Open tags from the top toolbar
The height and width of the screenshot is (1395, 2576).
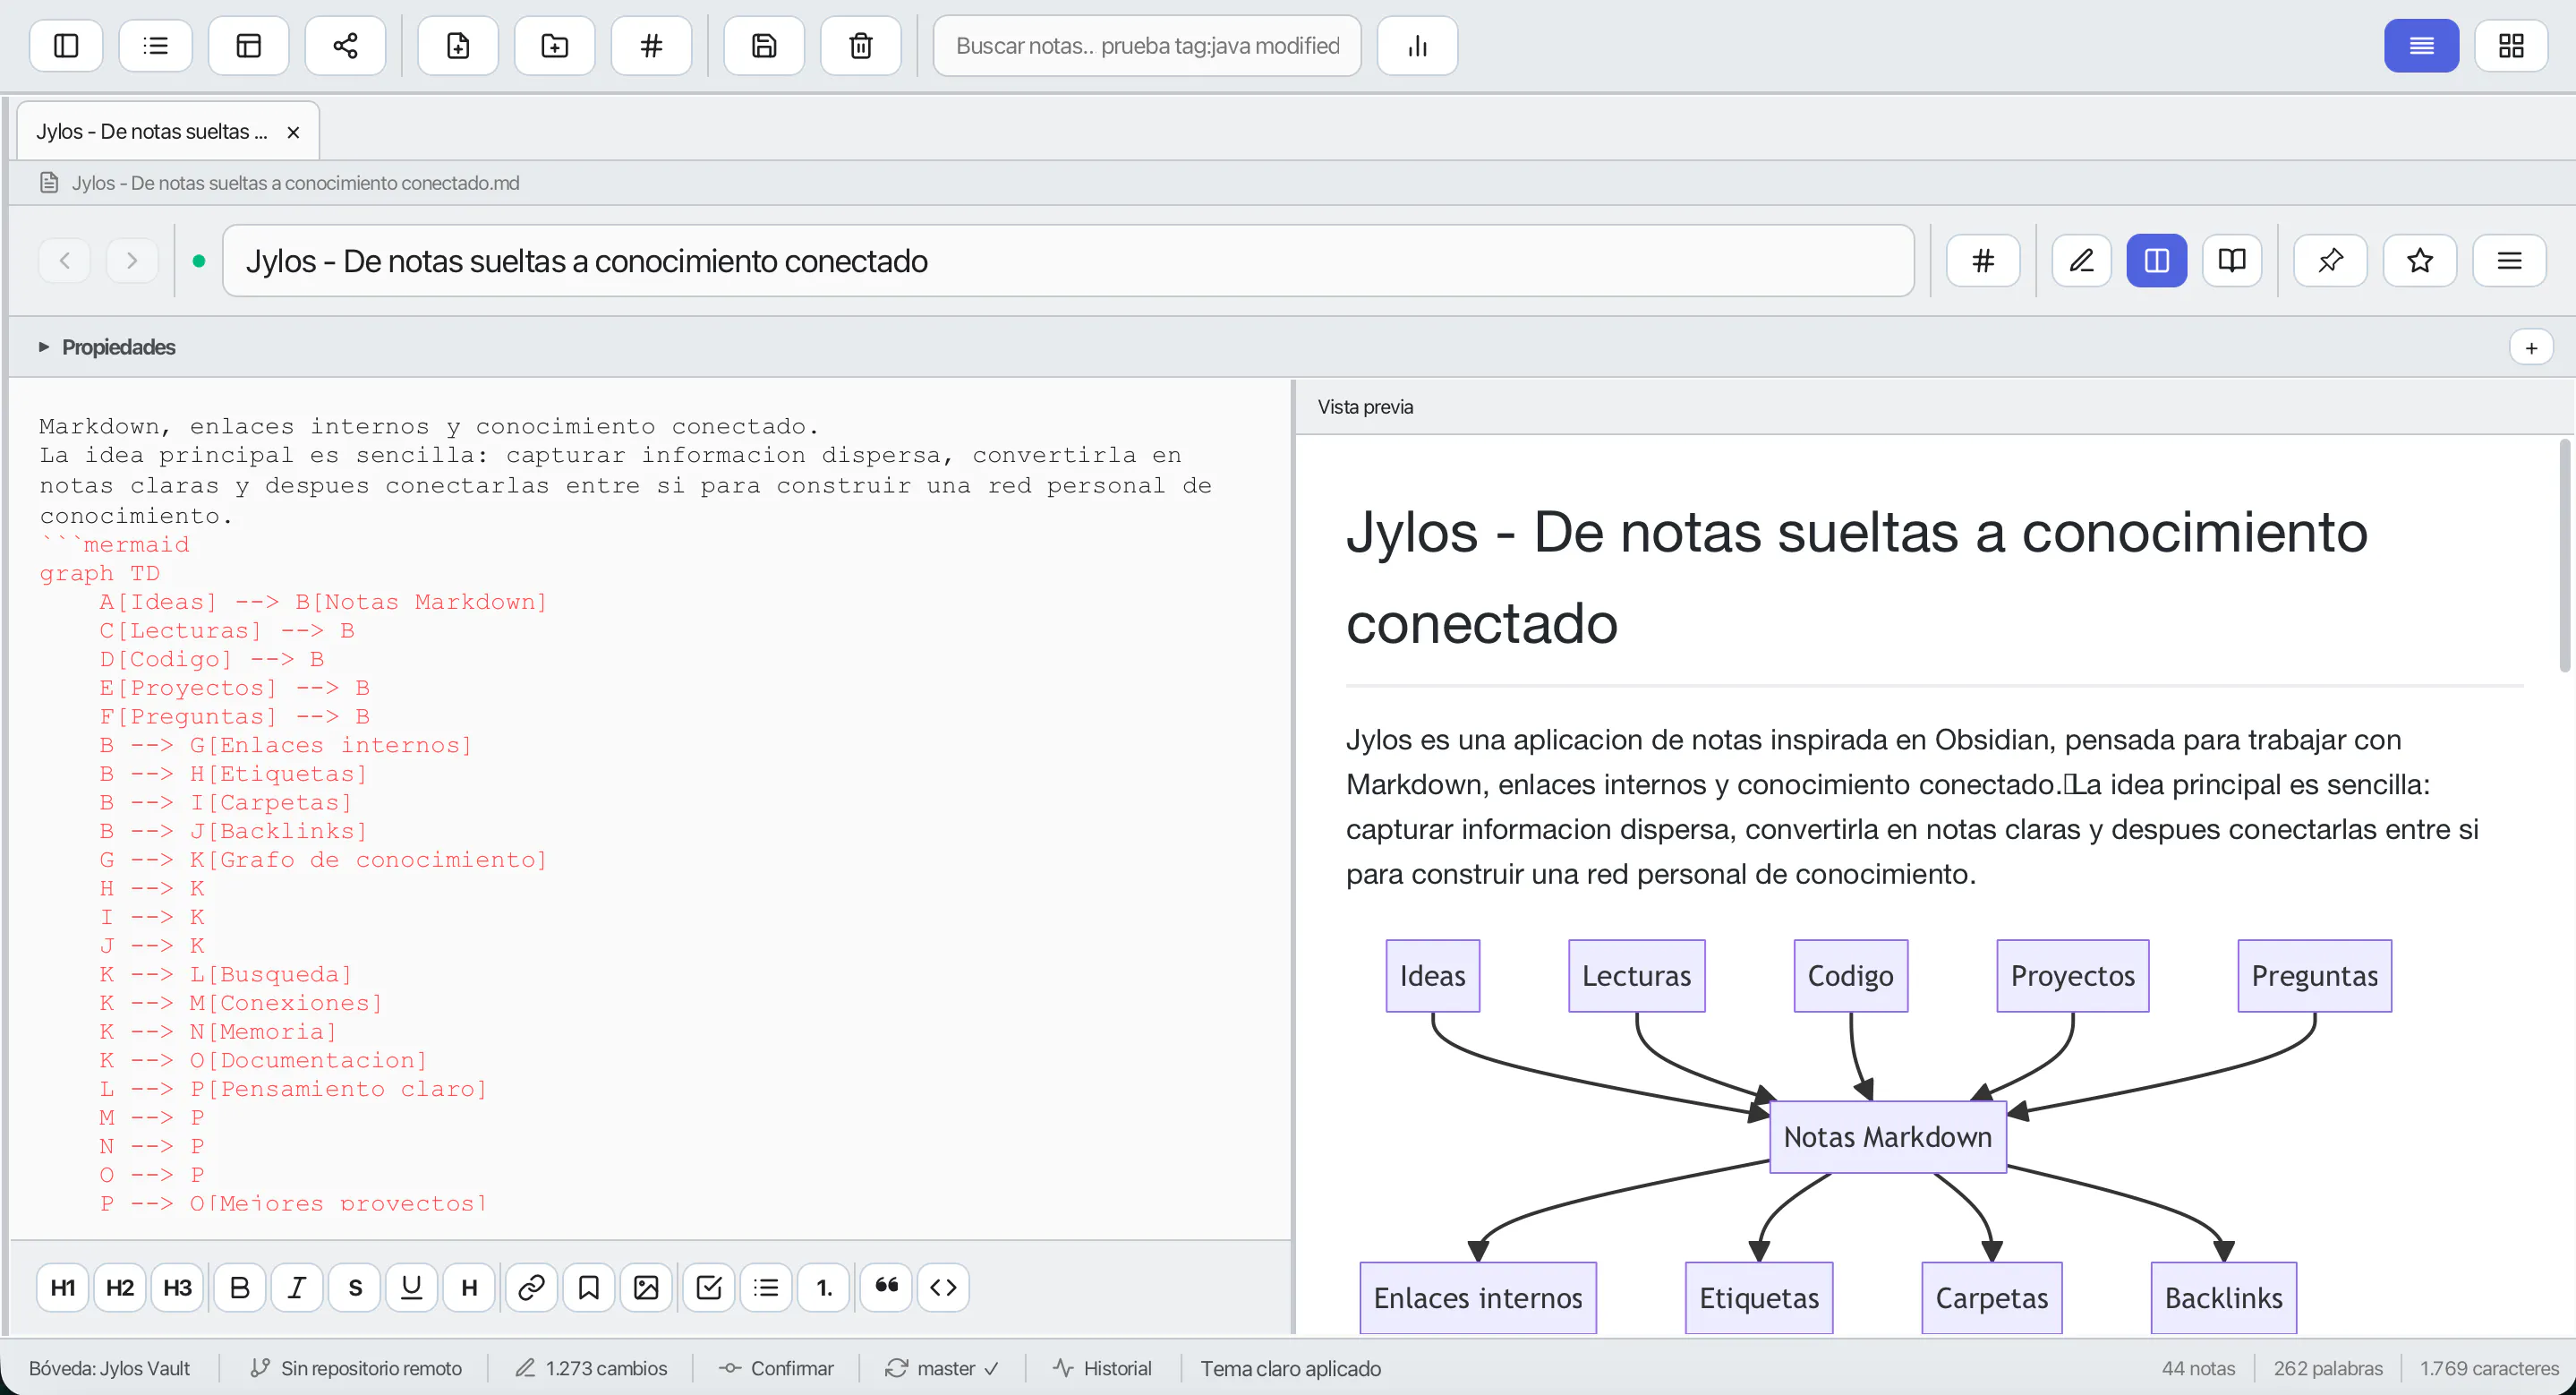click(651, 46)
